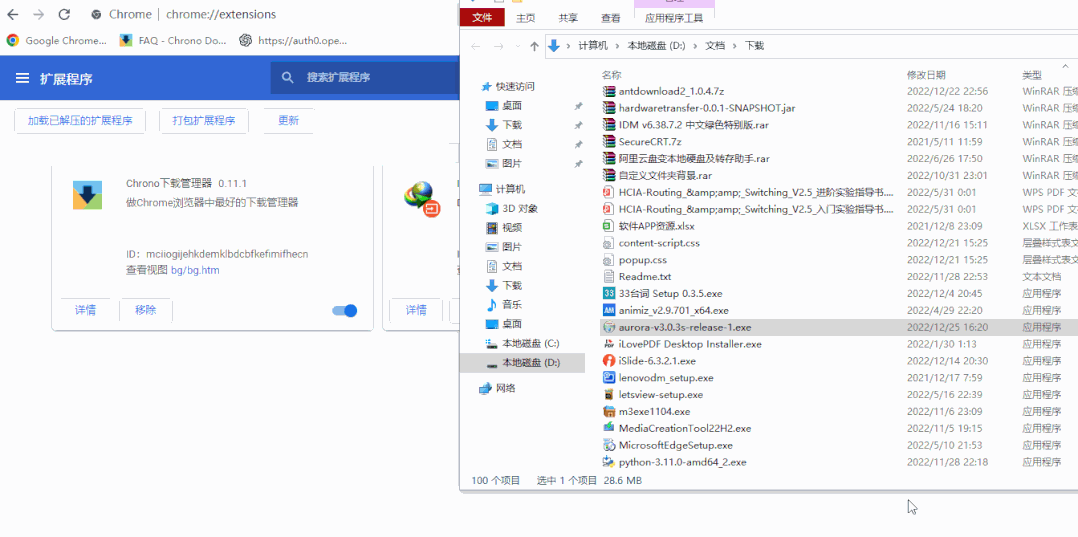Click Chrome forward navigation arrow
The width and height of the screenshot is (1078, 537).
(x=38, y=14)
